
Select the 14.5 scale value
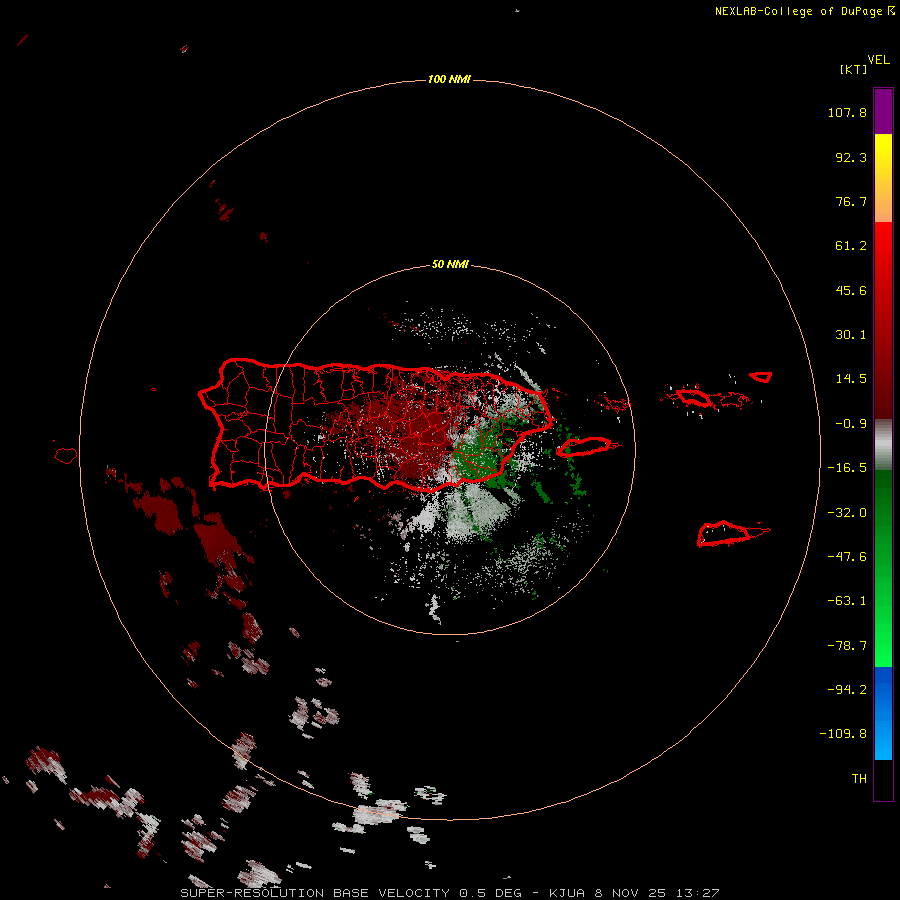click(x=851, y=379)
